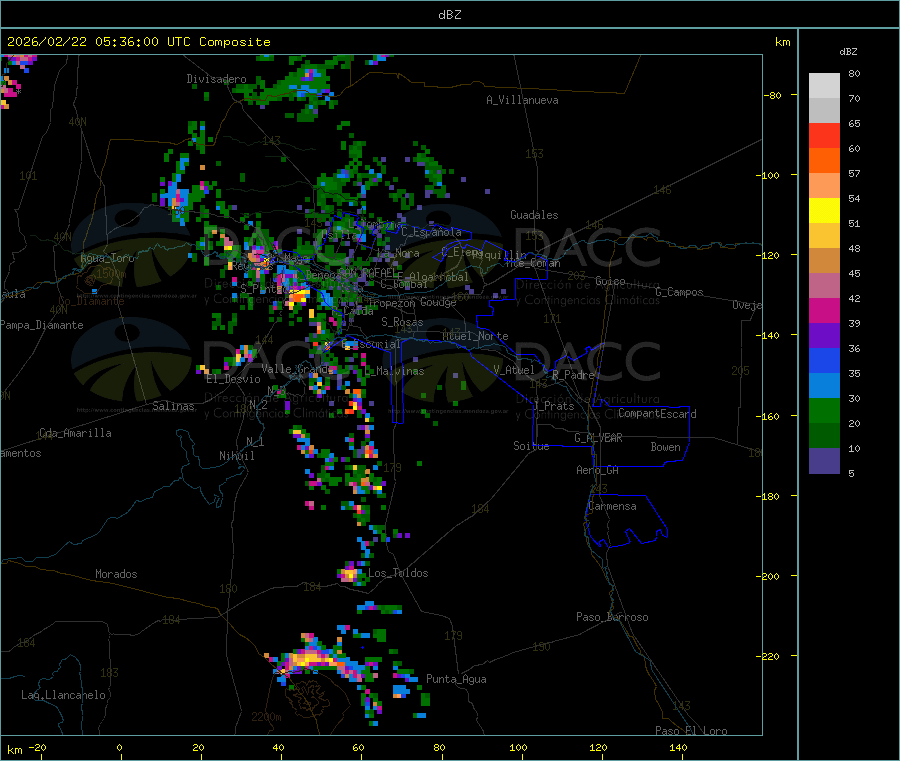Screen dimensions: 900x761
Task: Click the C_Española label
Action: (431, 232)
